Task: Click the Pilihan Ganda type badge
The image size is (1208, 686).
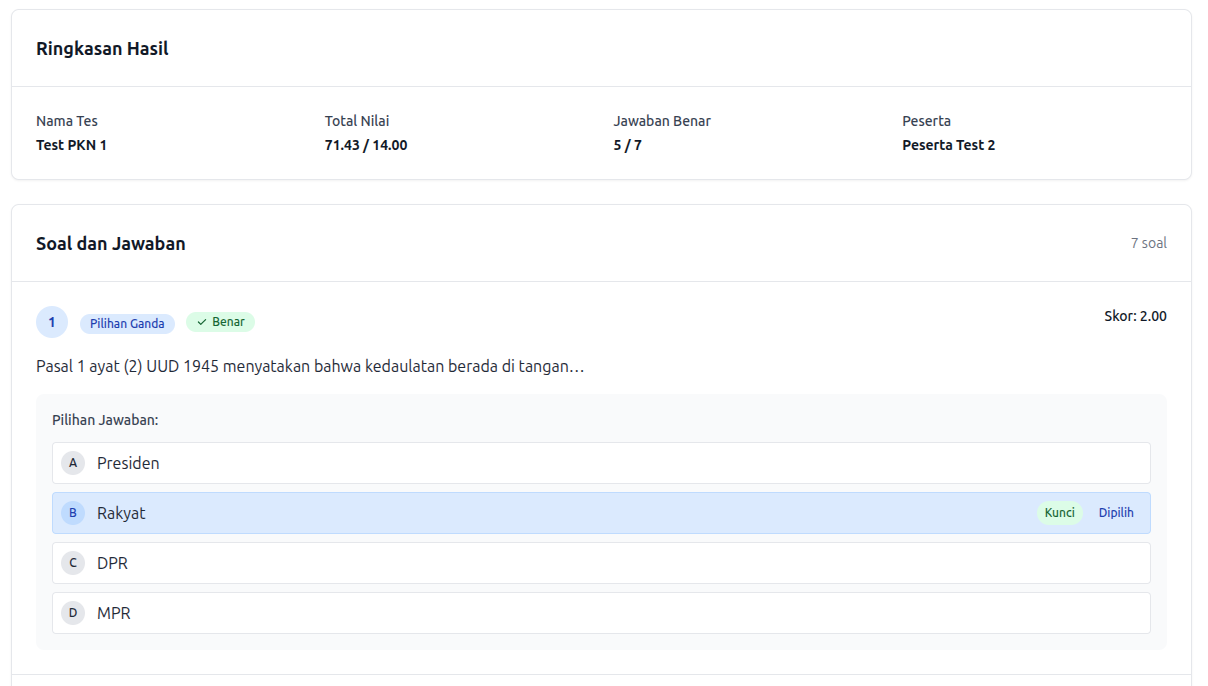Action: [127, 323]
